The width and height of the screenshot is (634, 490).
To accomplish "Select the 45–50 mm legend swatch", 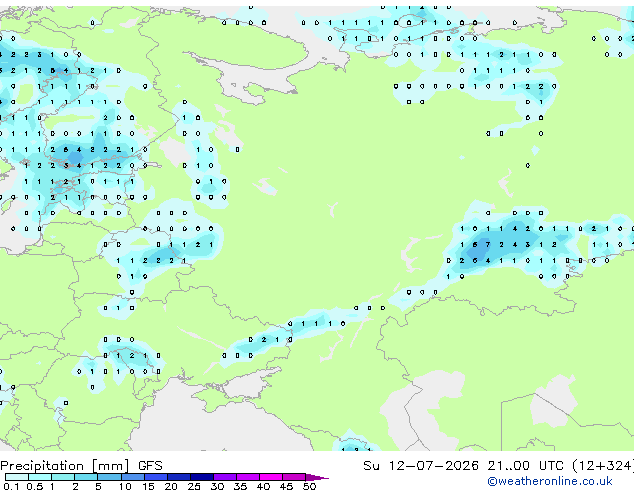I will point(294,477).
